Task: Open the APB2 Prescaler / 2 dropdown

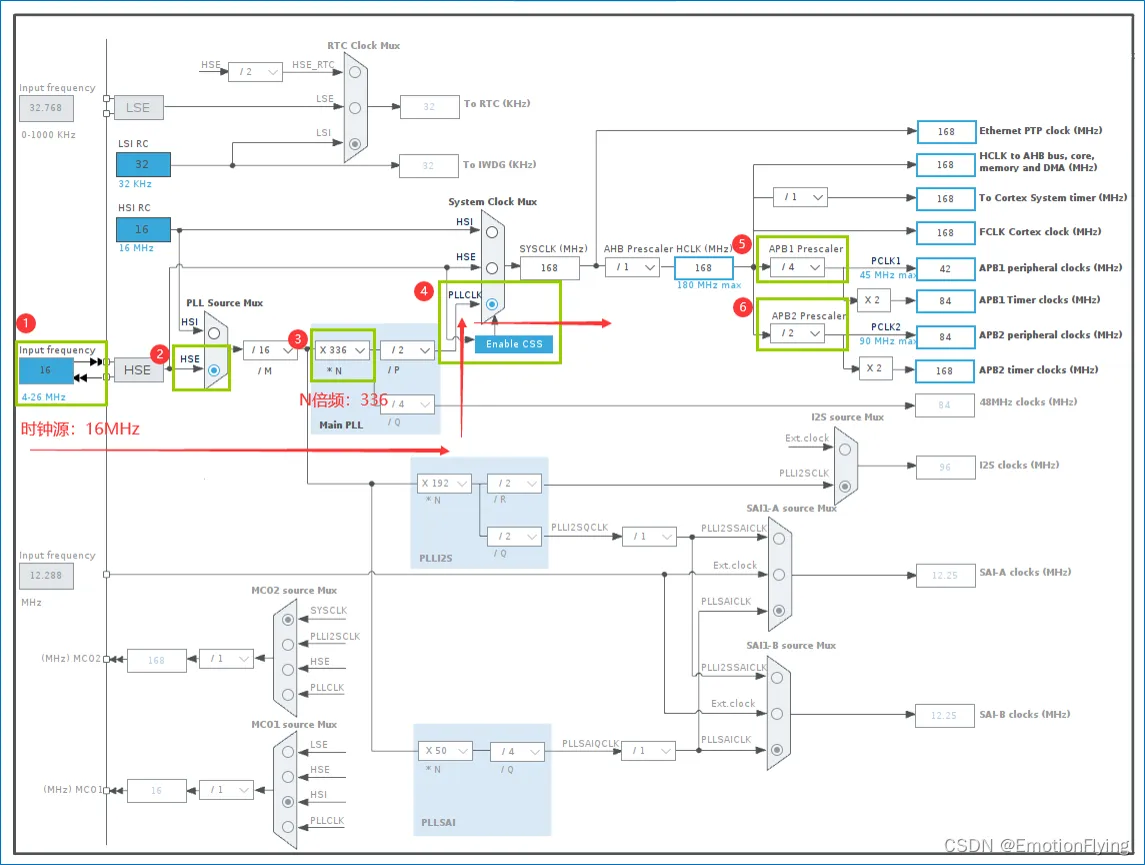Action: (798, 334)
